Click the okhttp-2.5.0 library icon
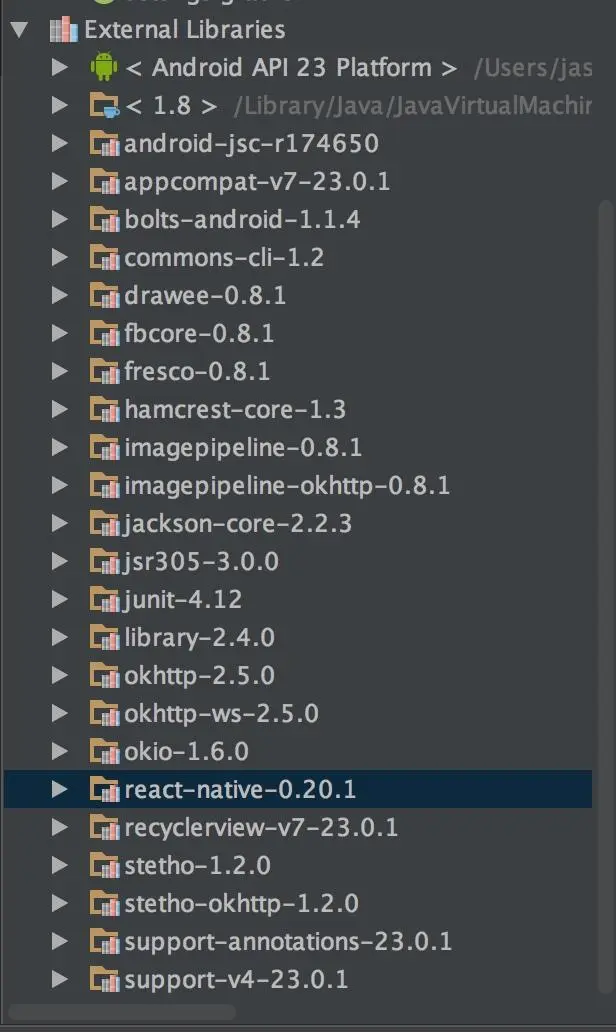Viewport: 616px width, 1032px height. click(x=104, y=675)
